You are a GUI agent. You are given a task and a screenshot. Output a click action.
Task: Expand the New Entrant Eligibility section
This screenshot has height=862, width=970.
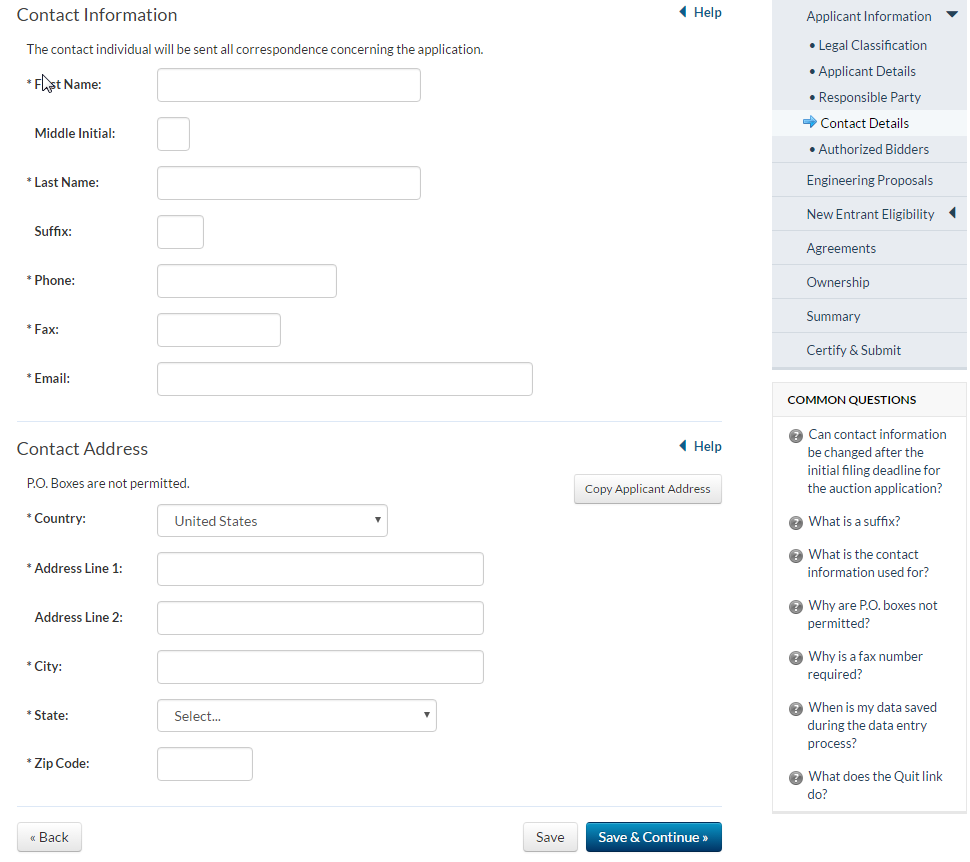pyautogui.click(x=952, y=213)
